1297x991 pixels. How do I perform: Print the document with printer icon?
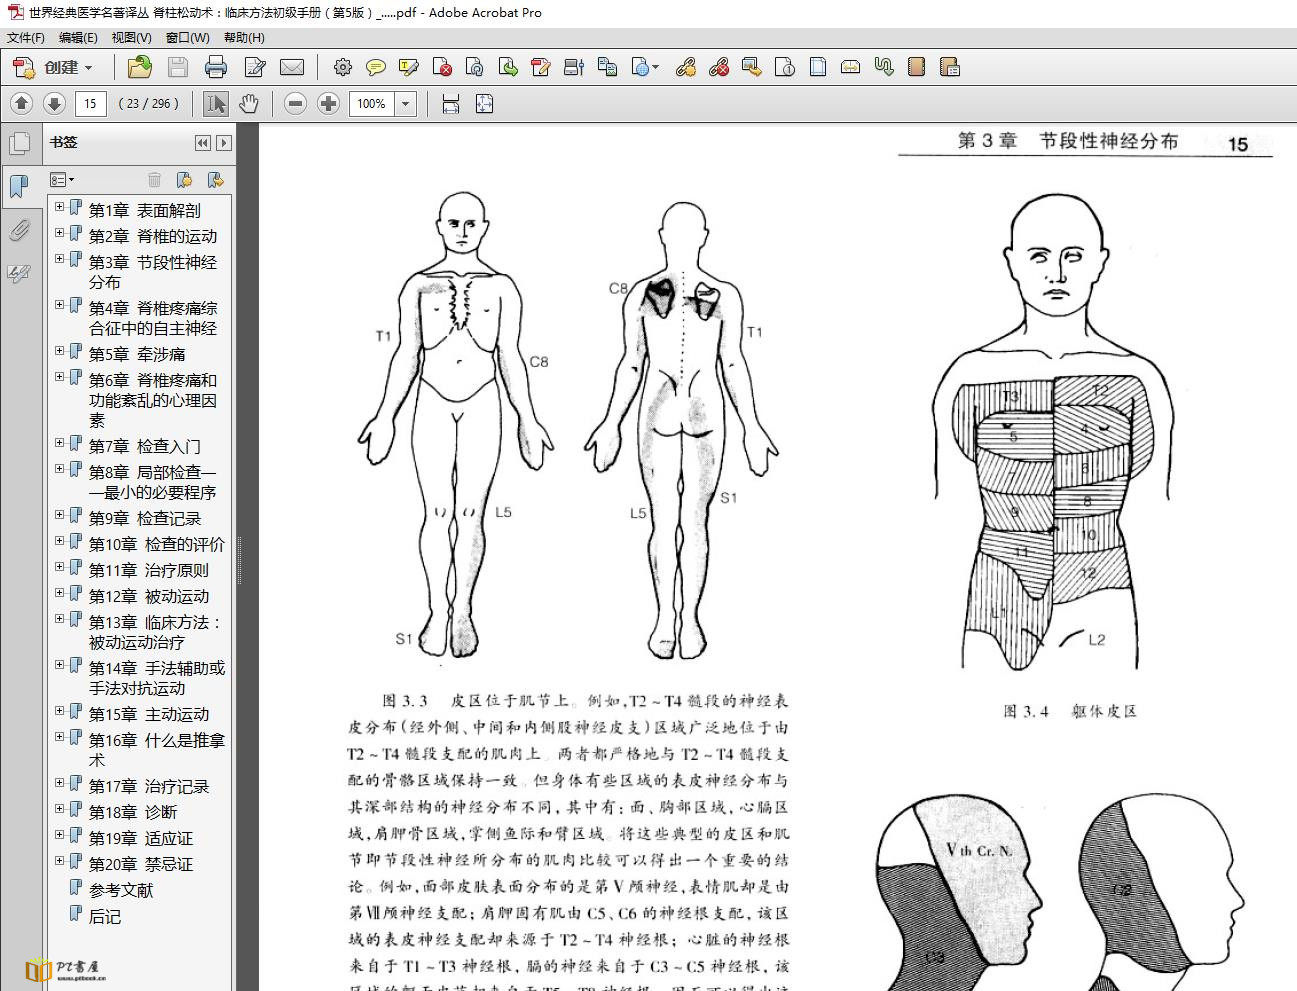216,68
